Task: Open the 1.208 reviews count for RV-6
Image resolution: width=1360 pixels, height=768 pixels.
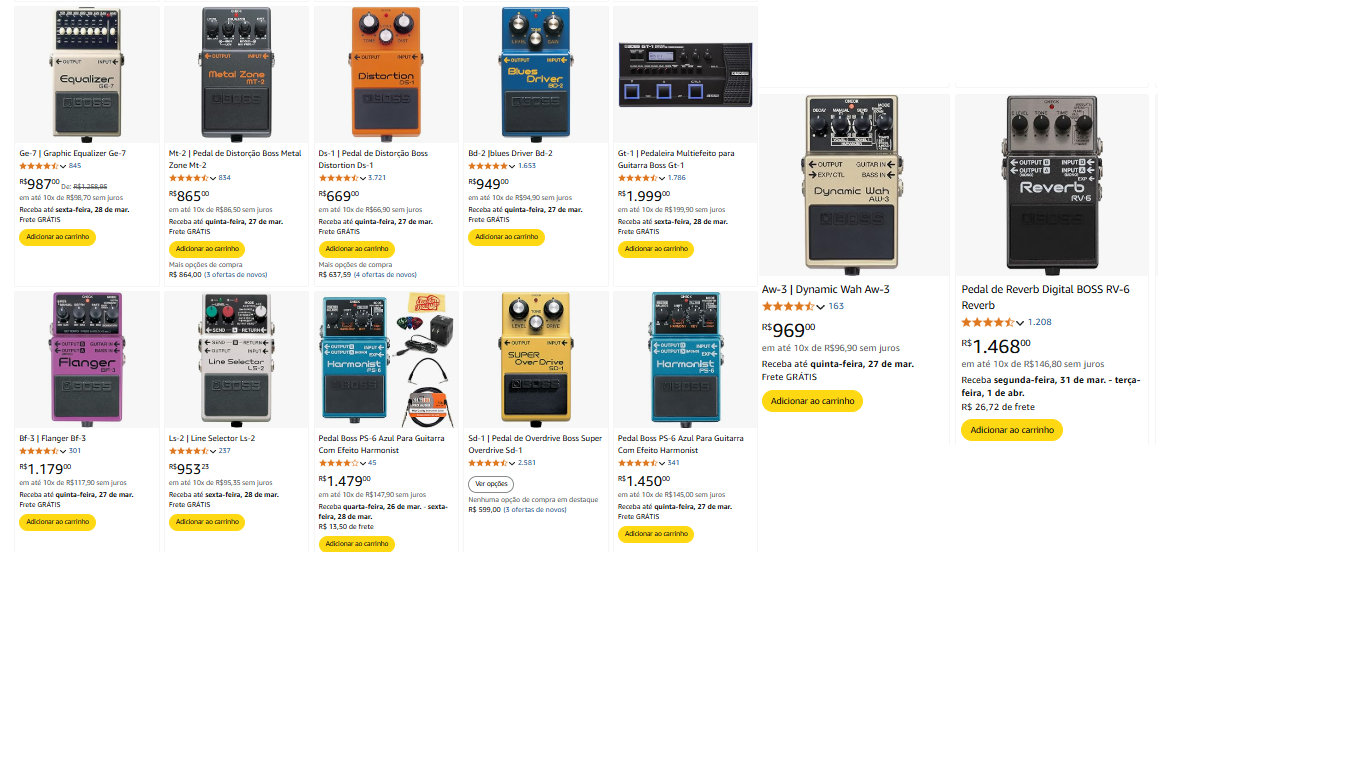Action: click(1040, 322)
